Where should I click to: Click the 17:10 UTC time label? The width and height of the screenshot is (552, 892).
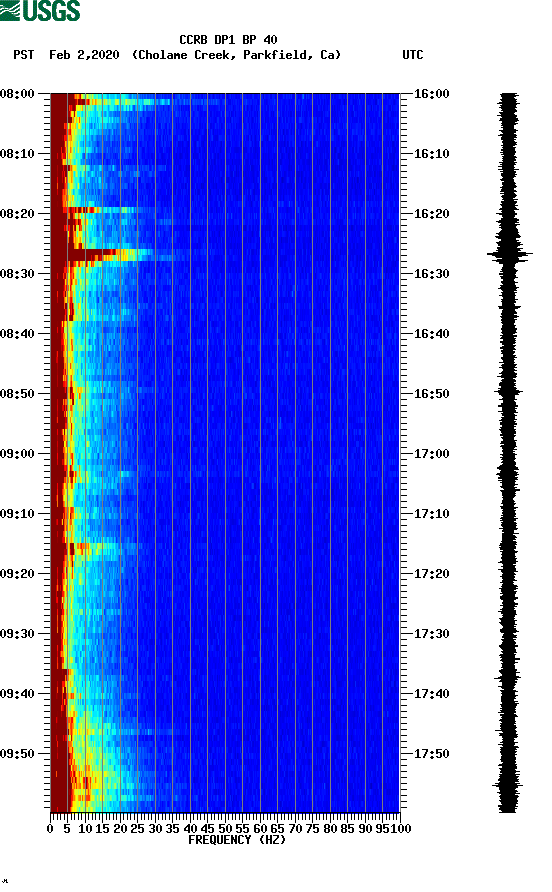tap(431, 514)
